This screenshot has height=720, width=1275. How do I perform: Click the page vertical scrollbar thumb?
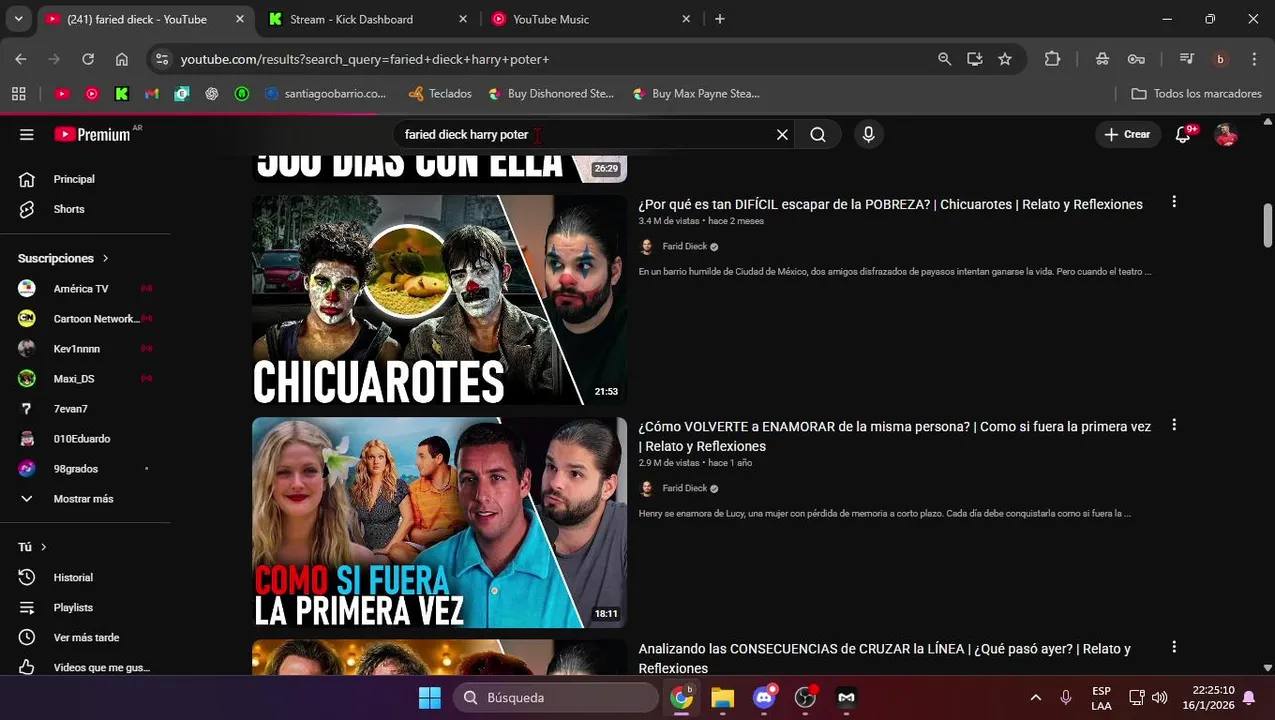[1268, 225]
